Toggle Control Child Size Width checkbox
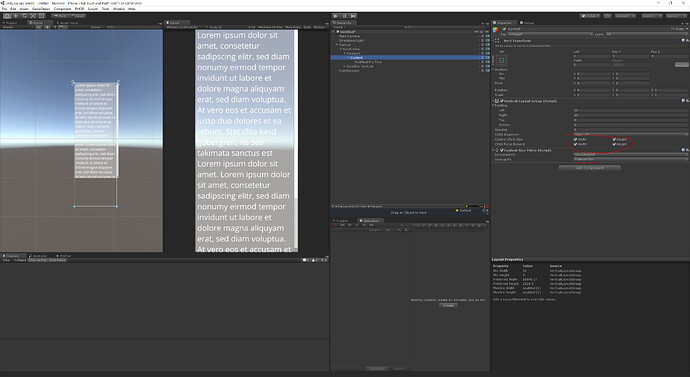 point(575,139)
